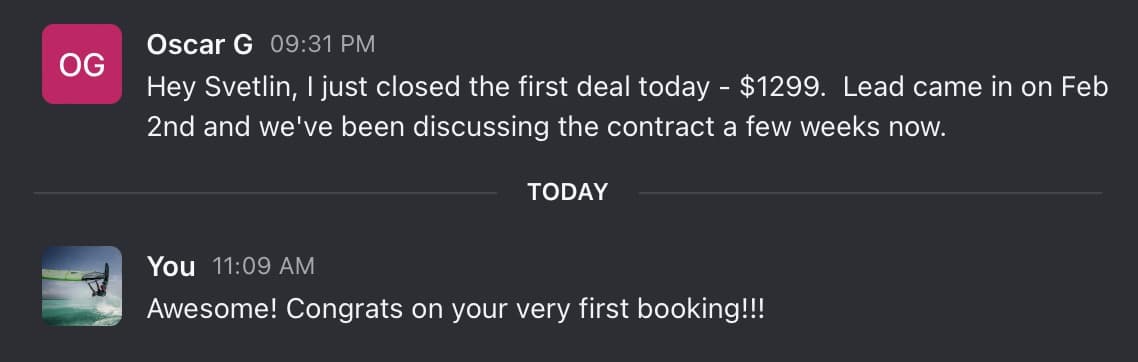1138x362 pixels.
Task: Open Oscar G's pink OG avatar
Action: tap(81, 64)
